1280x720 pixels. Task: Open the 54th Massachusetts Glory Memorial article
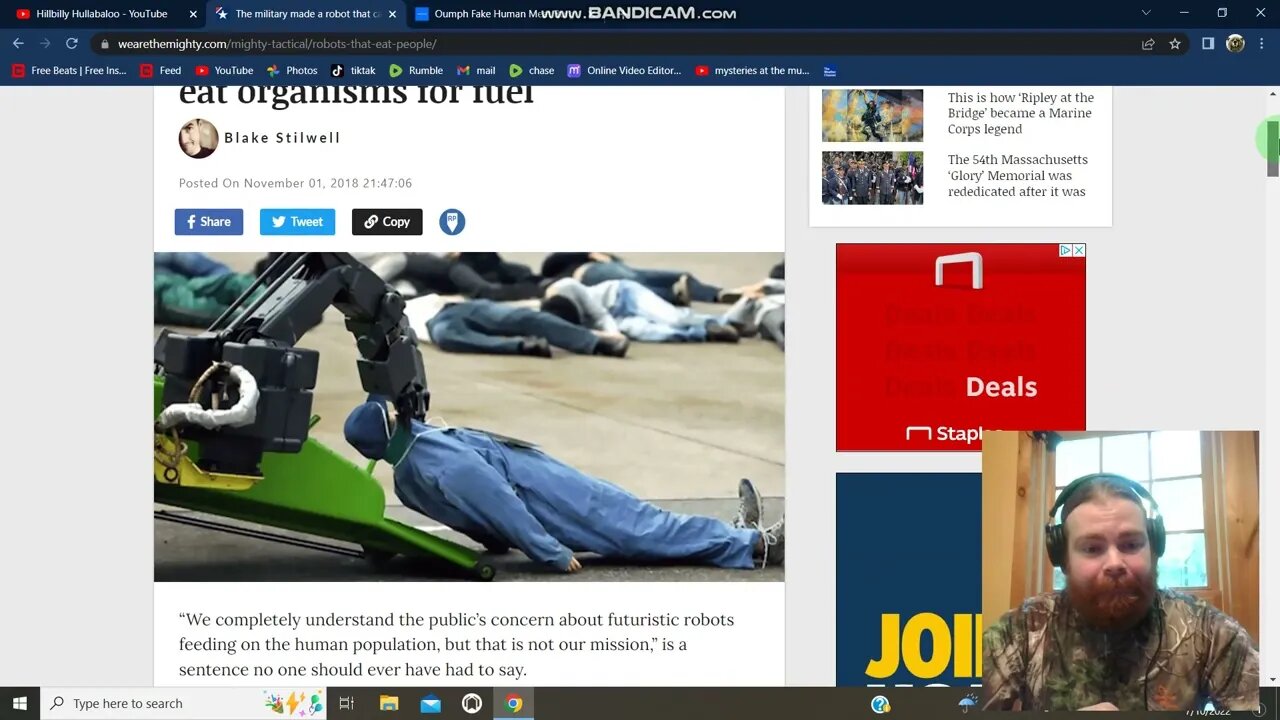[x=1018, y=175]
